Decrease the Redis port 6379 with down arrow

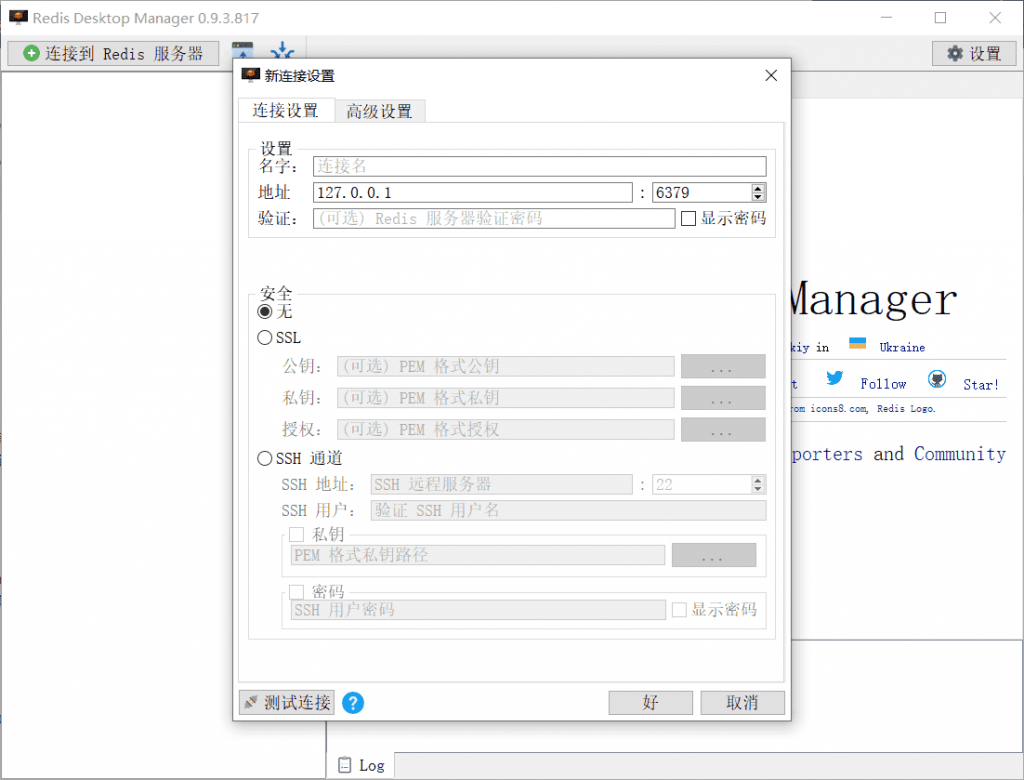coord(758,197)
